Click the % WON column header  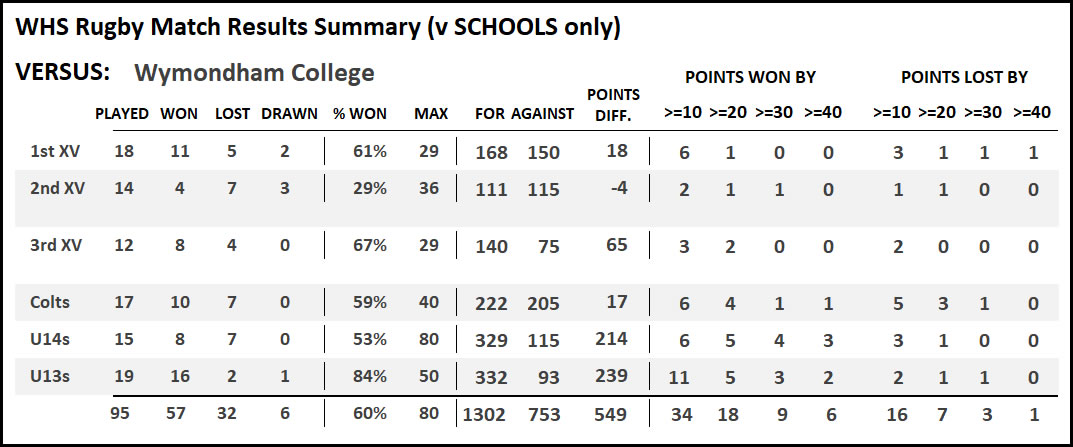(360, 113)
